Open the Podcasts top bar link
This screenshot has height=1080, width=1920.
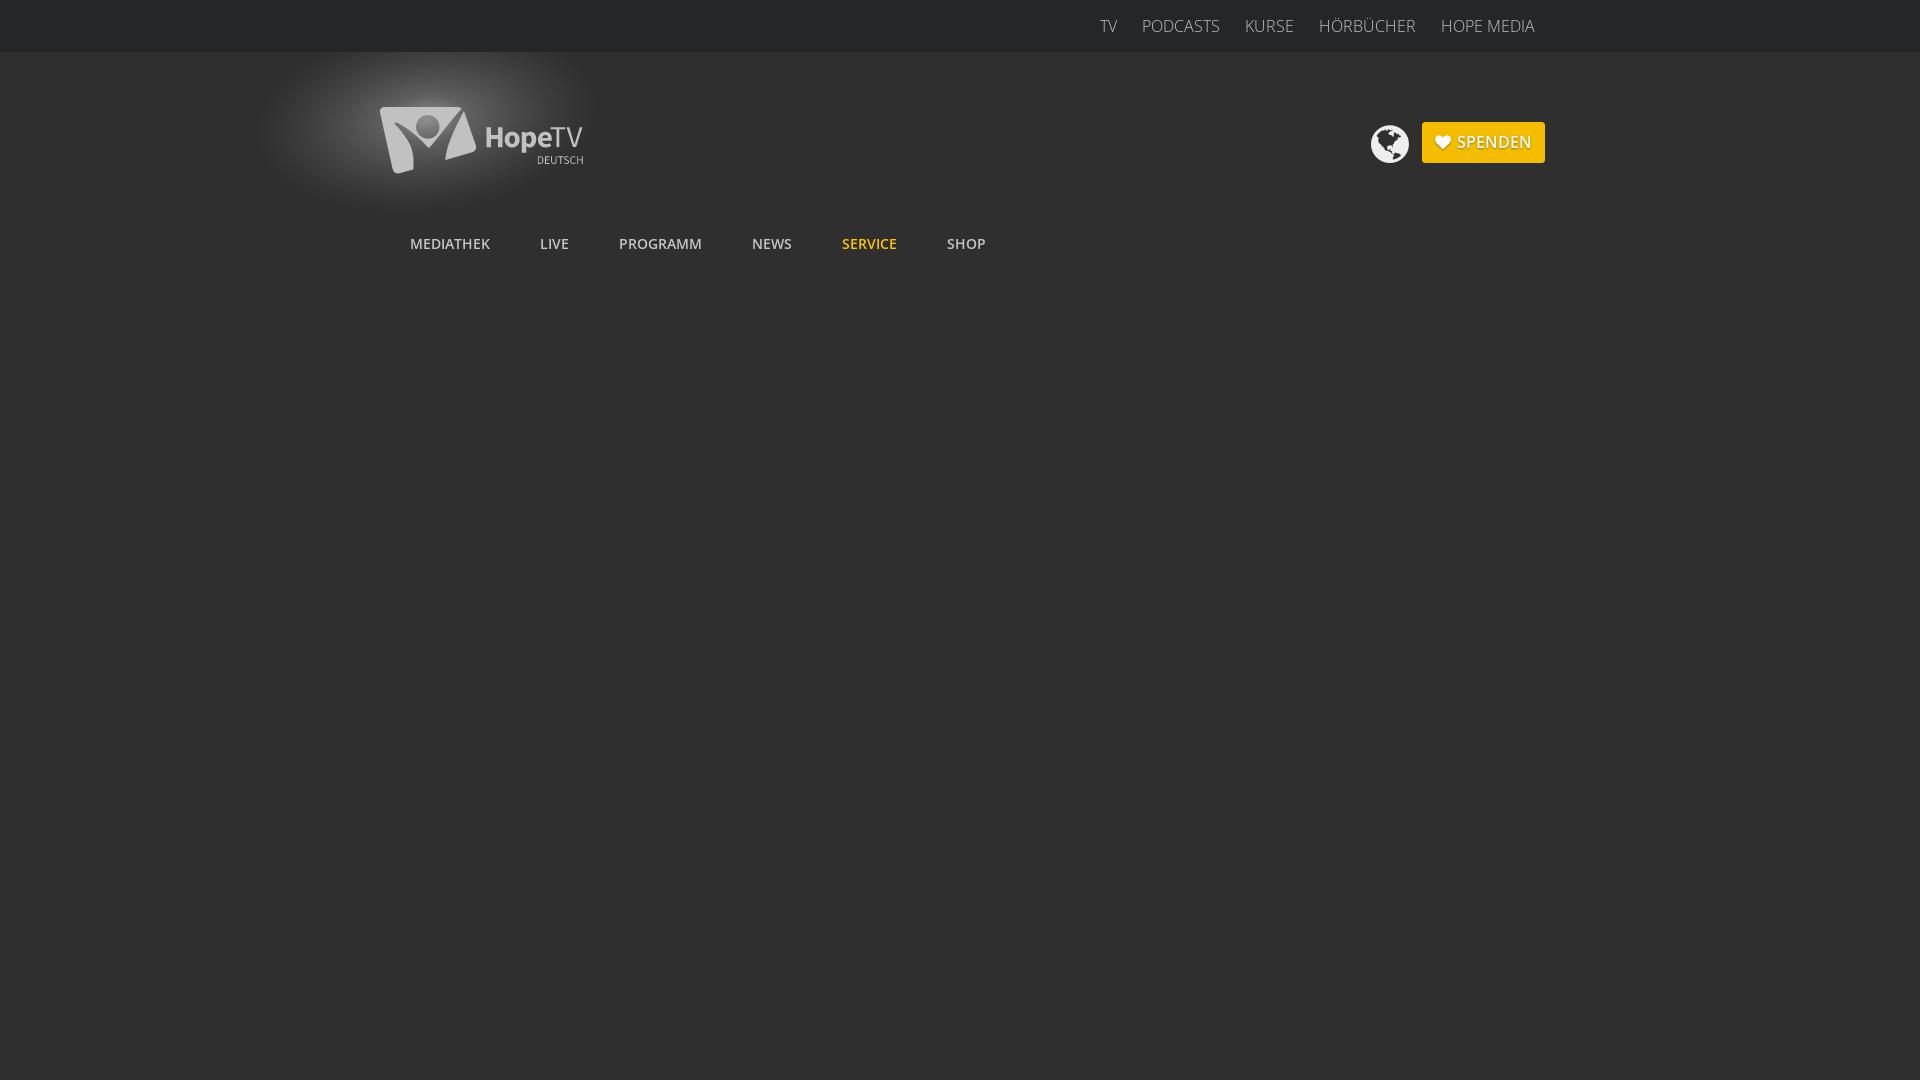1180,26
